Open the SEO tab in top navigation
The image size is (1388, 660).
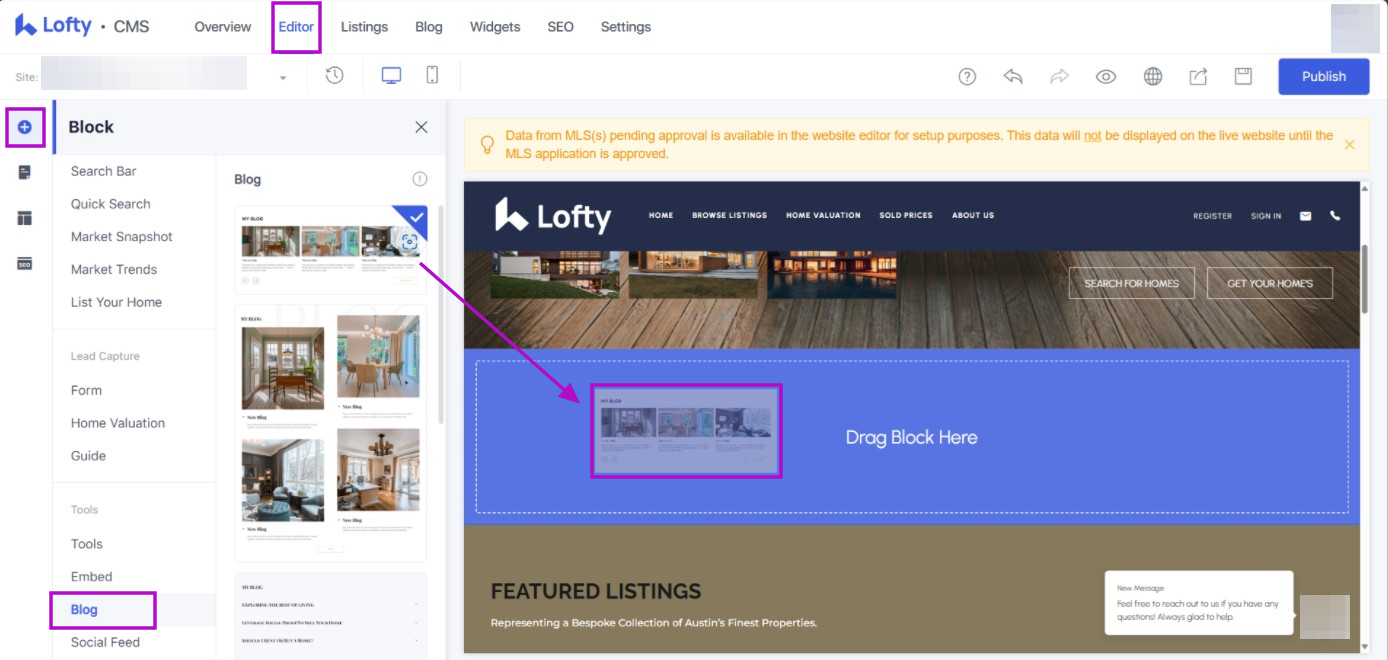point(561,27)
